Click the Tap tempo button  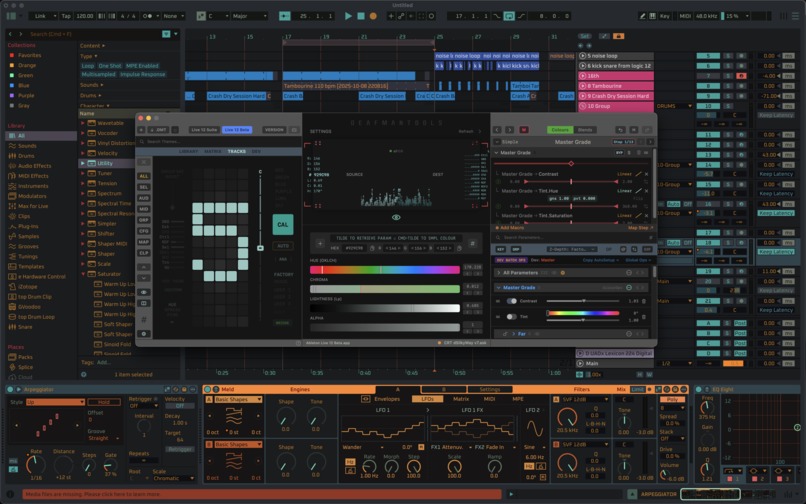(66, 16)
